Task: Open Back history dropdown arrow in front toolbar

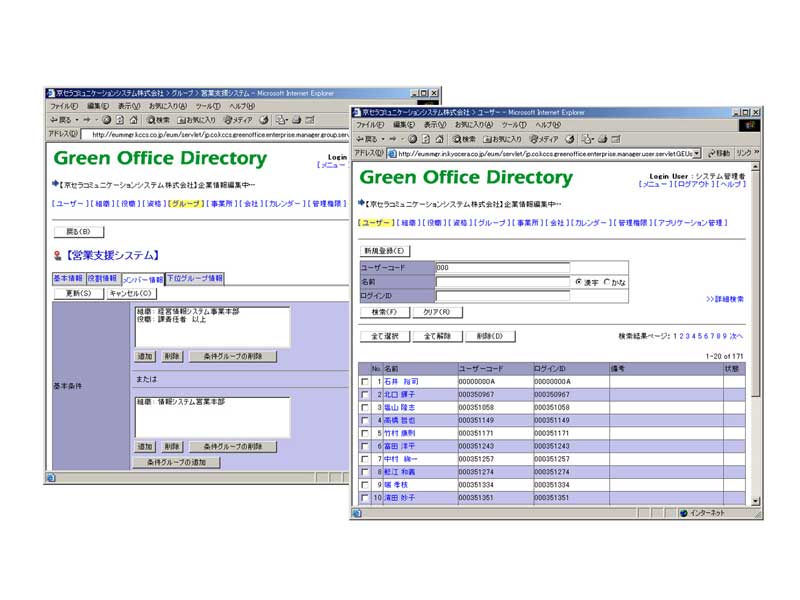Action: coord(383,139)
